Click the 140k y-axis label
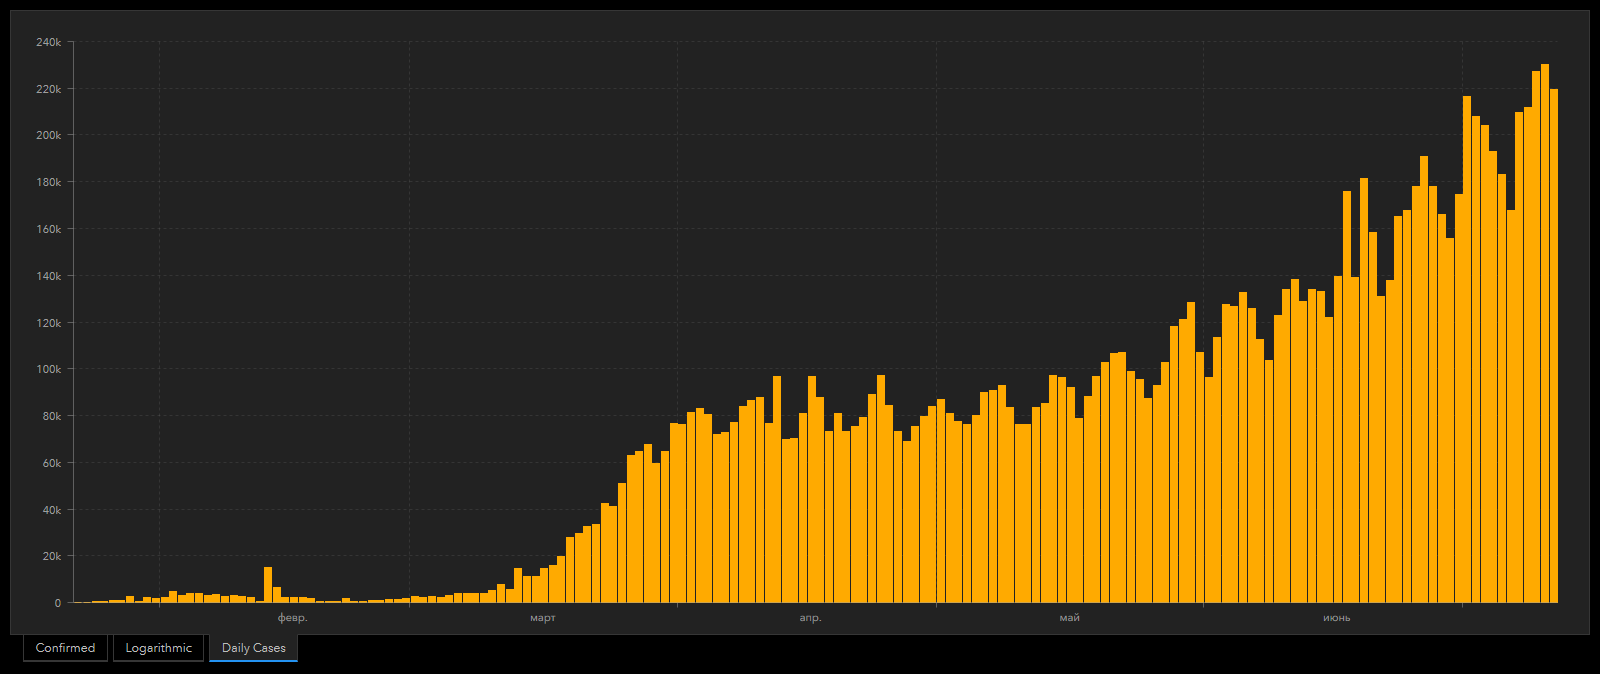1600x674 pixels. pyautogui.click(x=48, y=276)
